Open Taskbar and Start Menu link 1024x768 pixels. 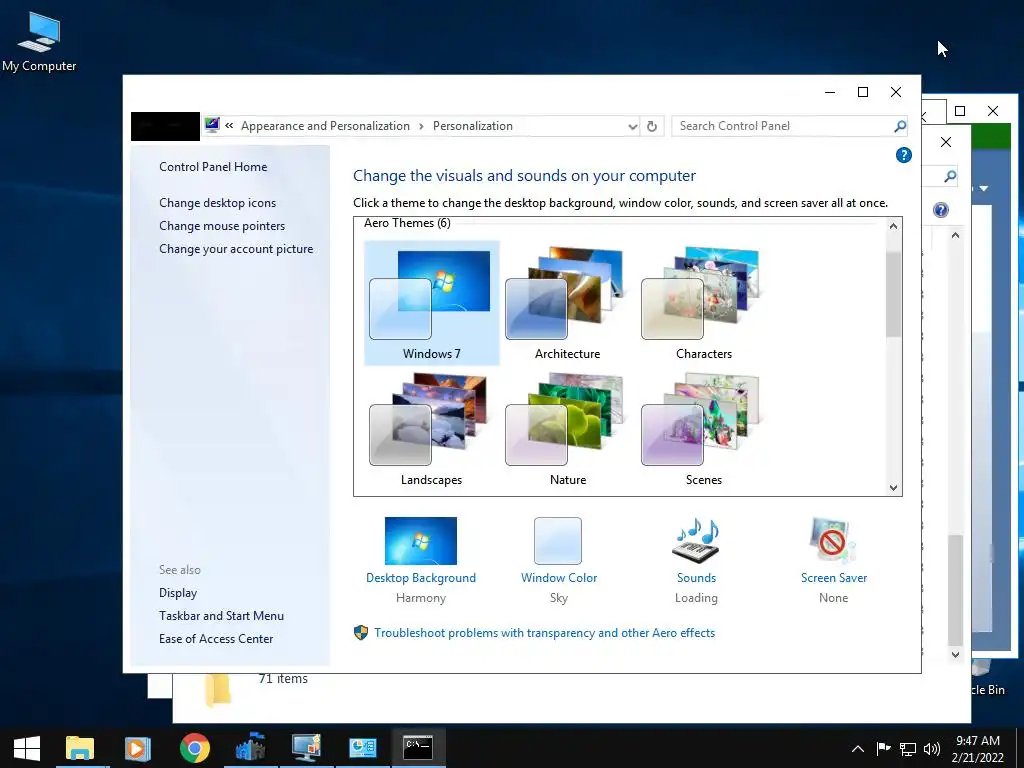click(221, 616)
